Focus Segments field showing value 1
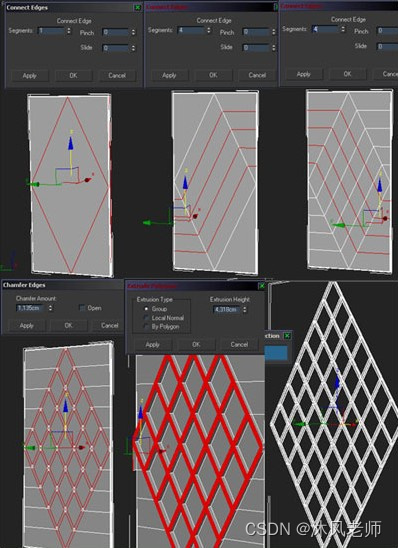The image size is (398, 548). (51, 31)
